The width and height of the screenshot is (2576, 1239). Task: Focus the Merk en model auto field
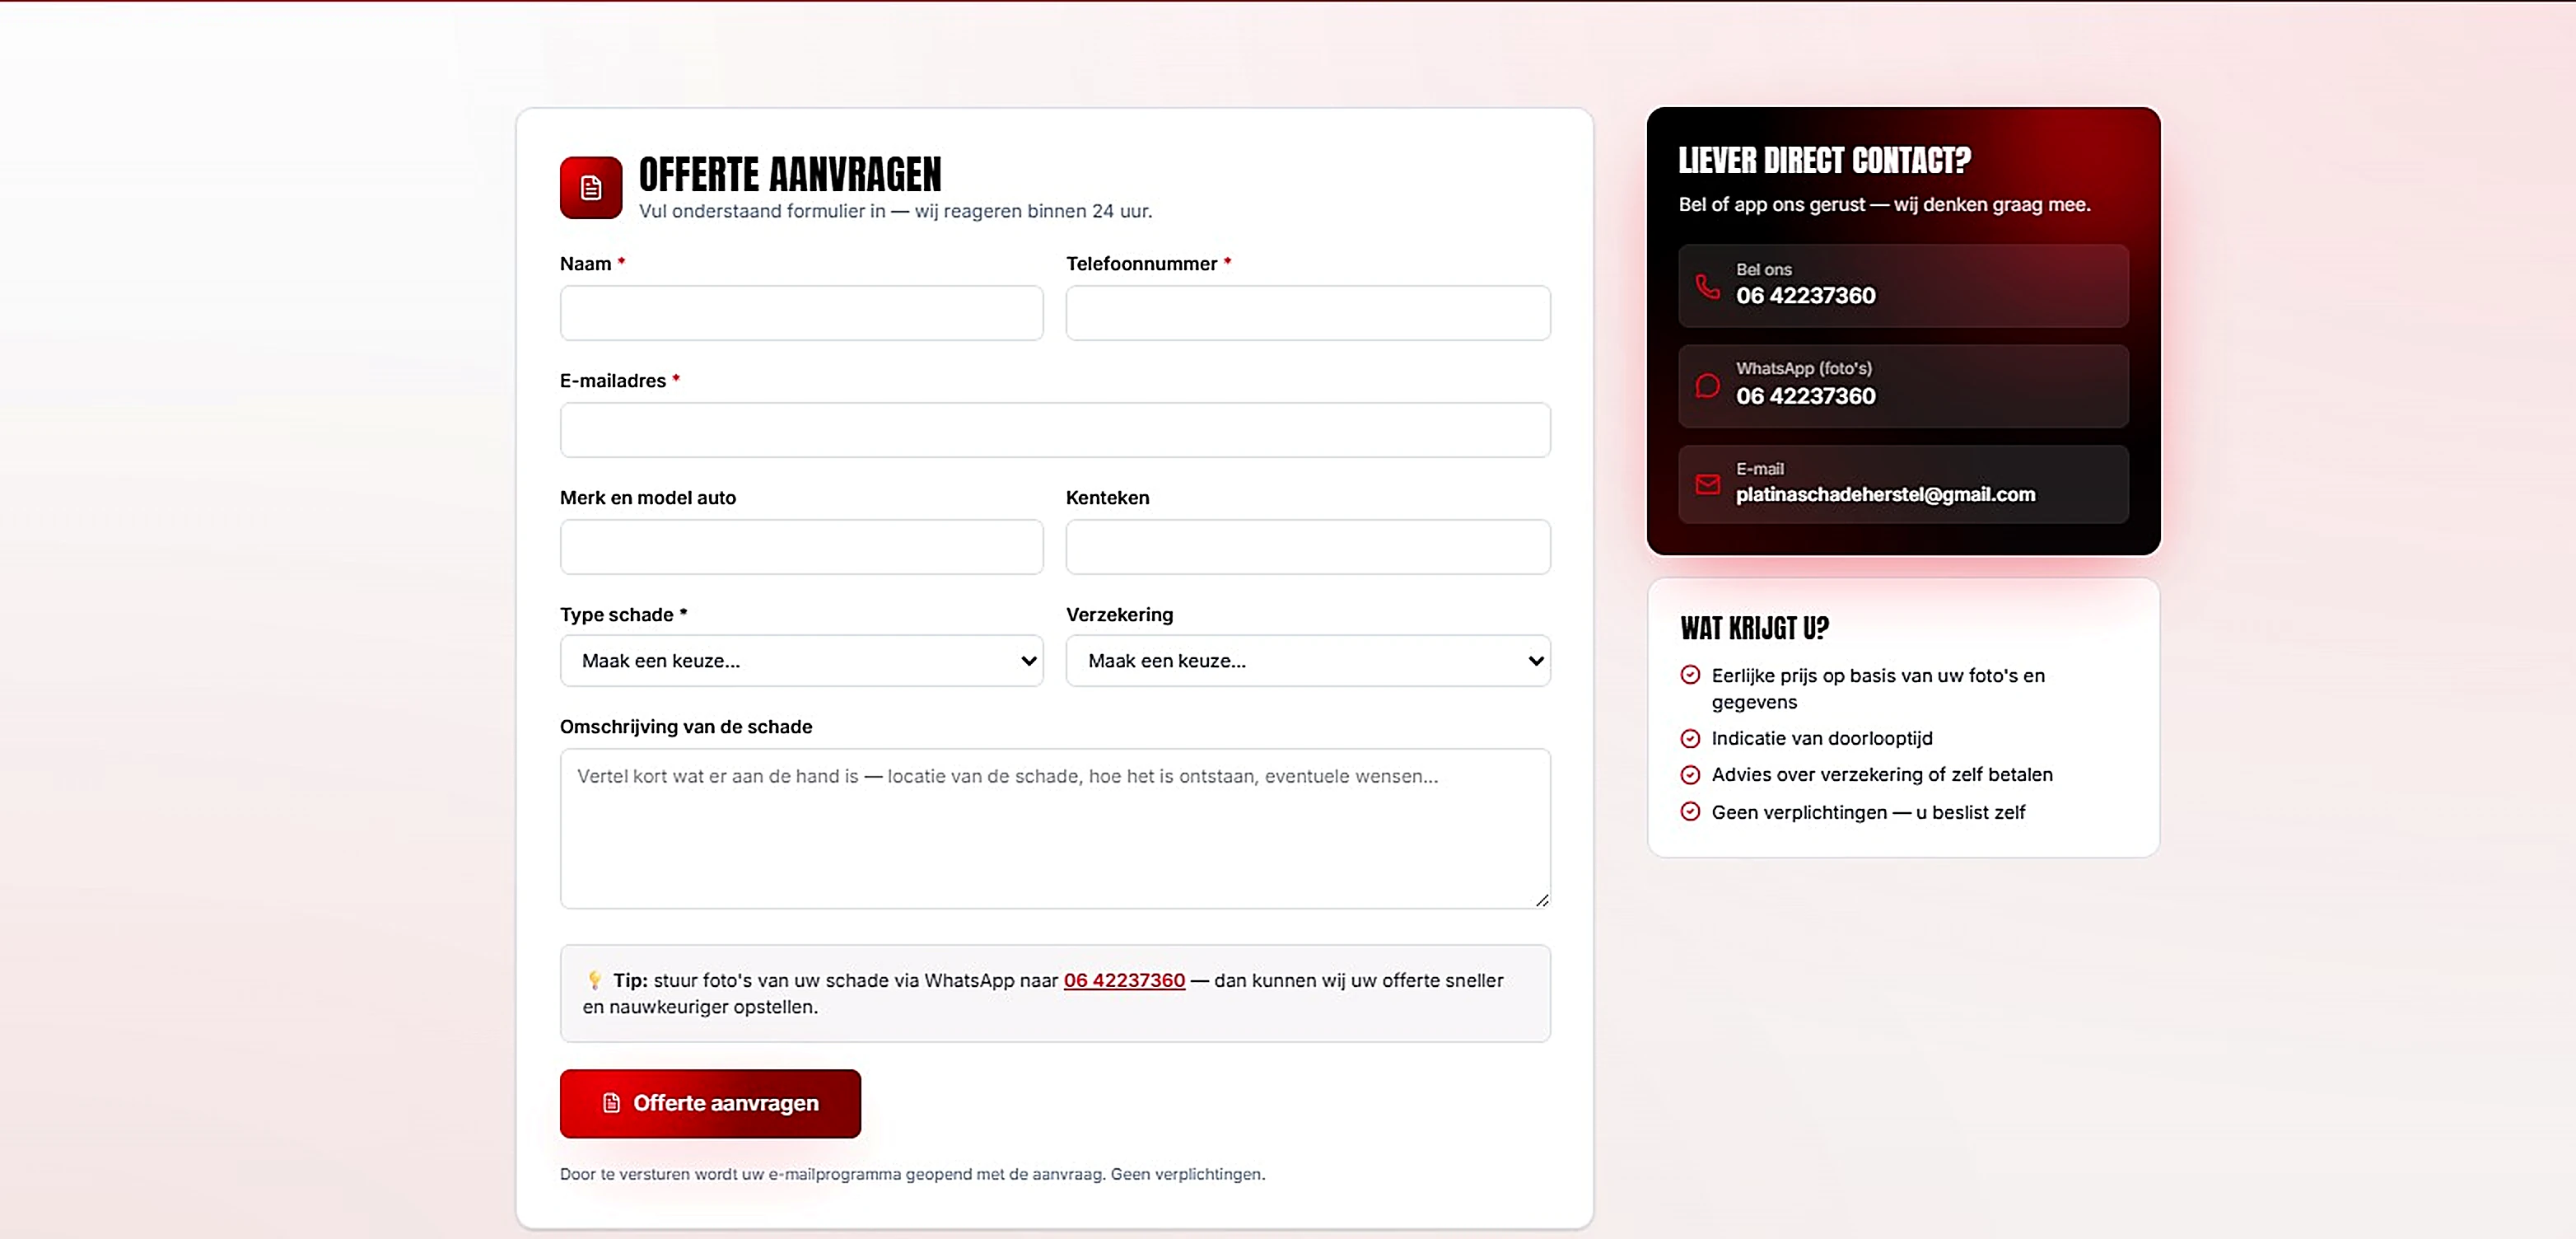[801, 547]
